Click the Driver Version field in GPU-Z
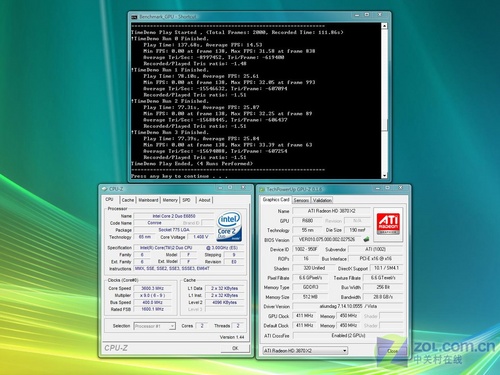 point(348,306)
